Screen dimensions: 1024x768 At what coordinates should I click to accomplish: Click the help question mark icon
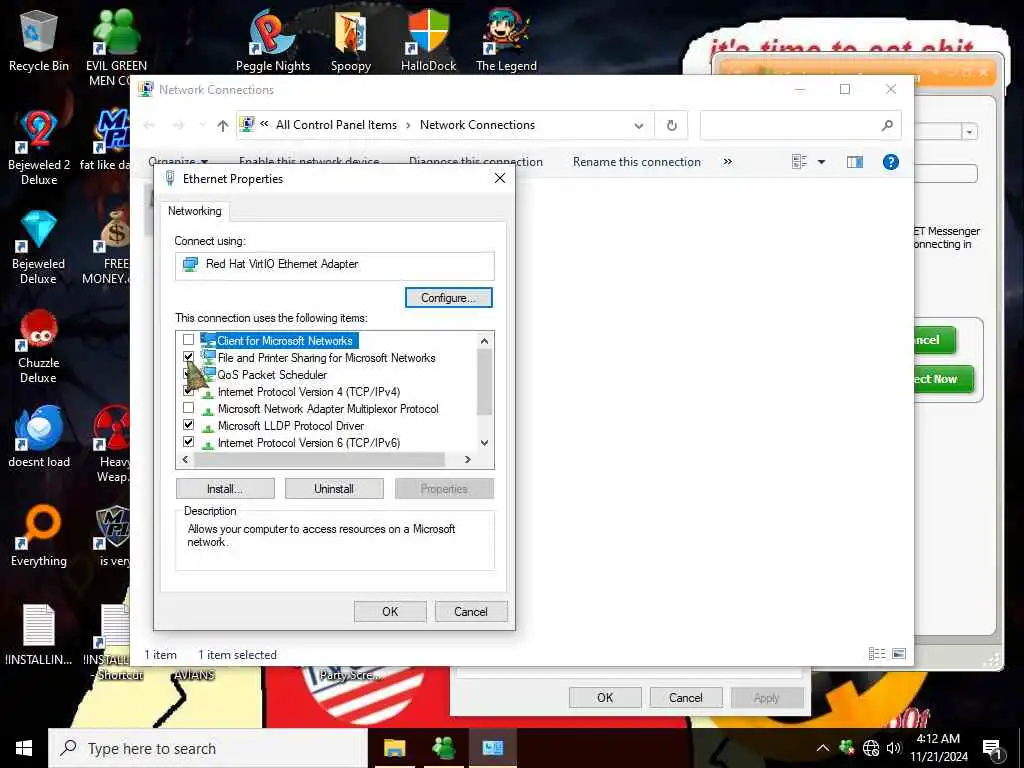point(891,162)
